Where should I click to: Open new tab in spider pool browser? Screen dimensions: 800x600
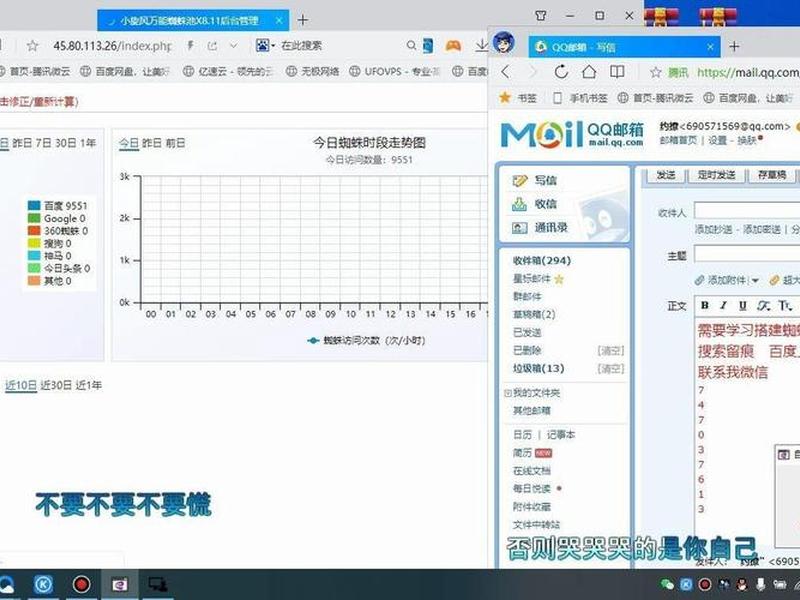click(x=303, y=20)
